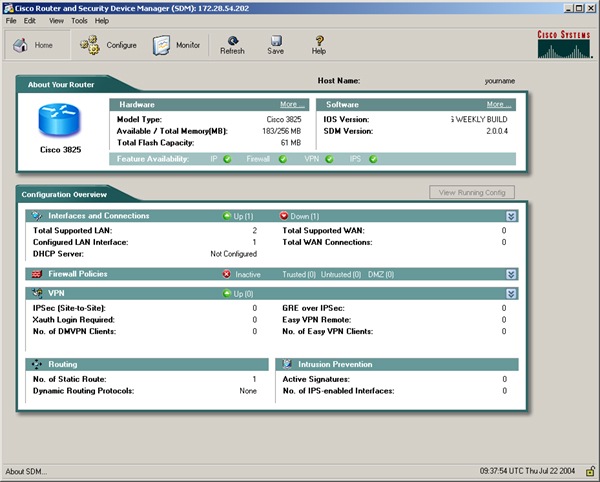Click the SDM window title bar icon
The width and height of the screenshot is (600, 482).
click(x=8, y=8)
